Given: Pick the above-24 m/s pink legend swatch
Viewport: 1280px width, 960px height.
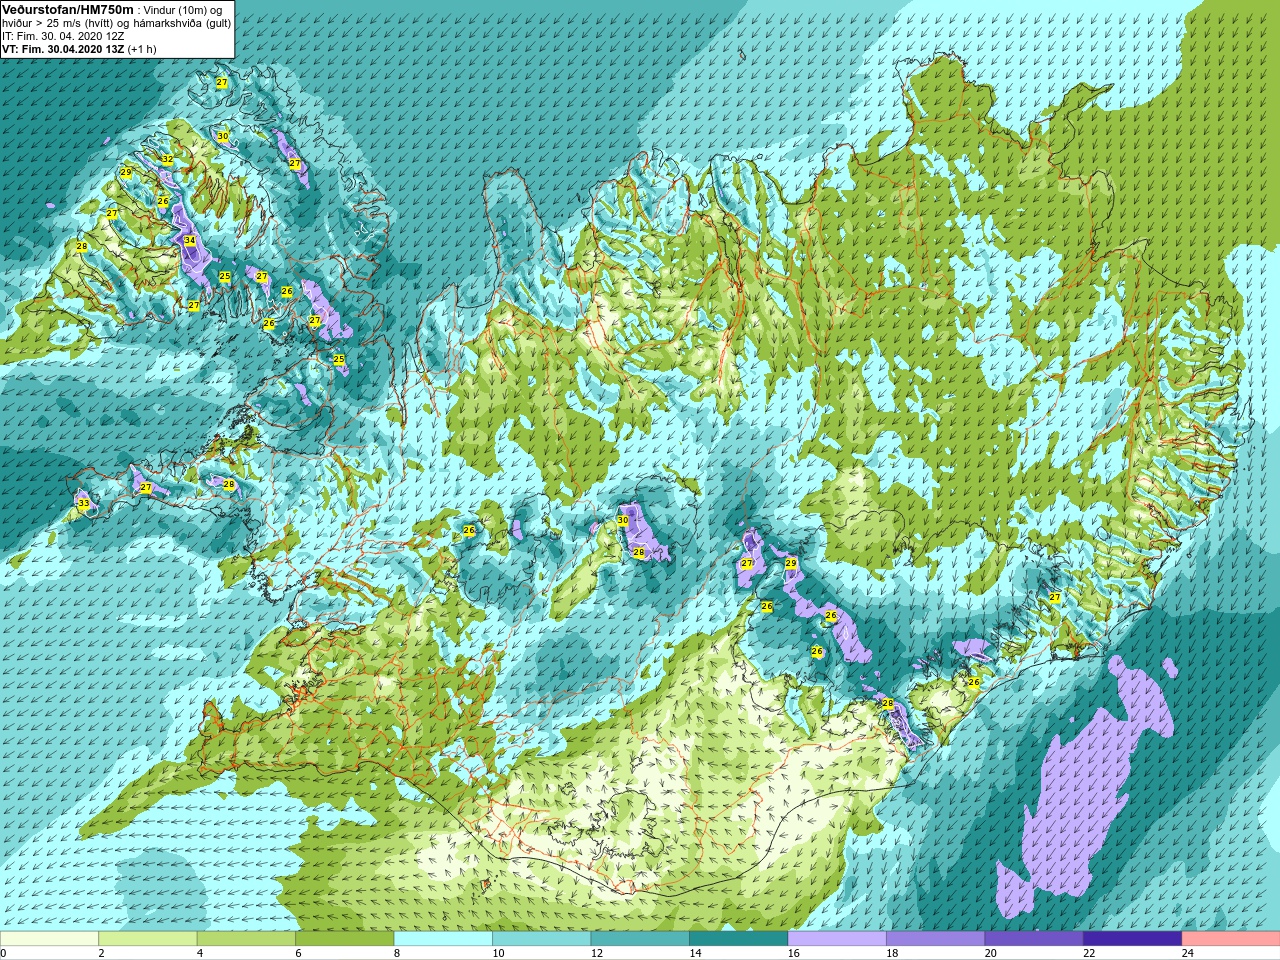Looking at the screenshot, I should click(1231, 939).
